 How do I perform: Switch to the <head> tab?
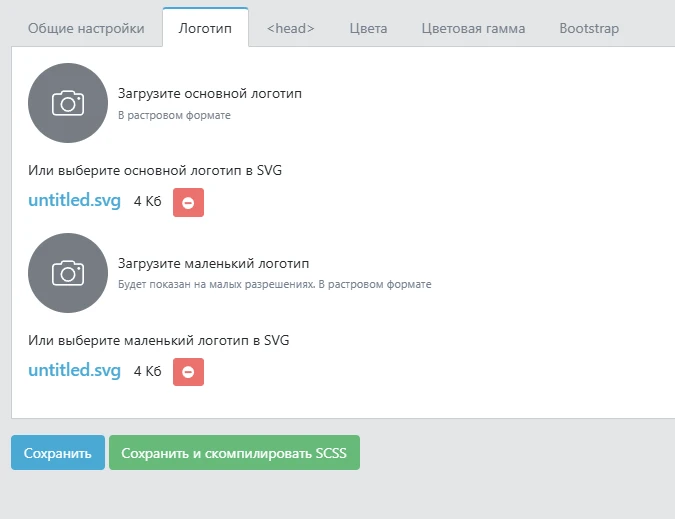[291, 28]
